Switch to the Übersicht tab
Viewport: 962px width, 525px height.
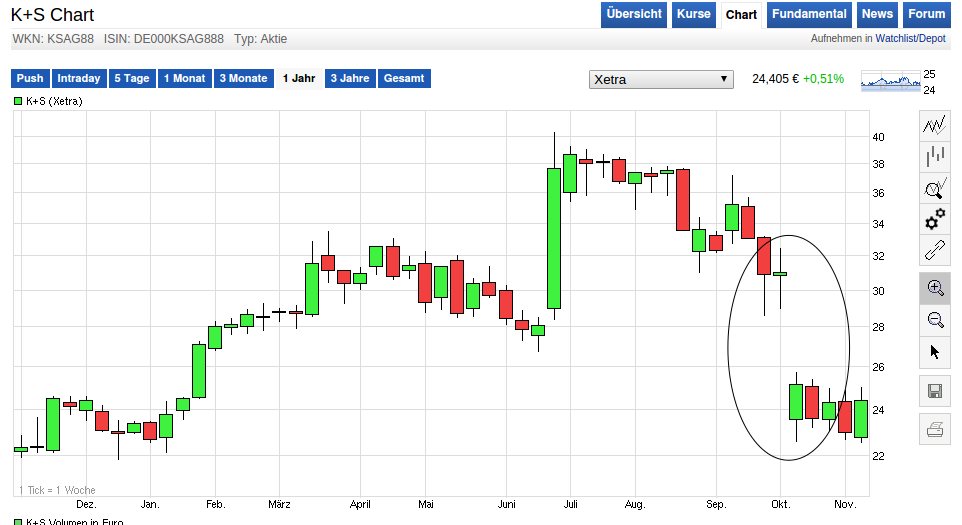[x=634, y=14]
